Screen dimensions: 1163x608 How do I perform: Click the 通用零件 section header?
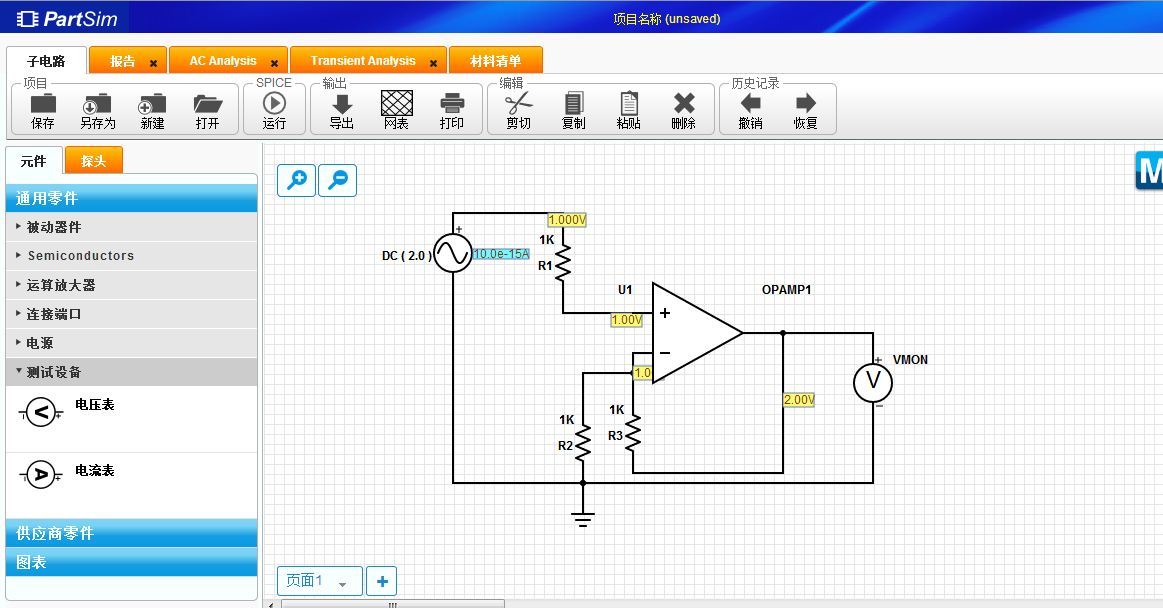coord(131,198)
